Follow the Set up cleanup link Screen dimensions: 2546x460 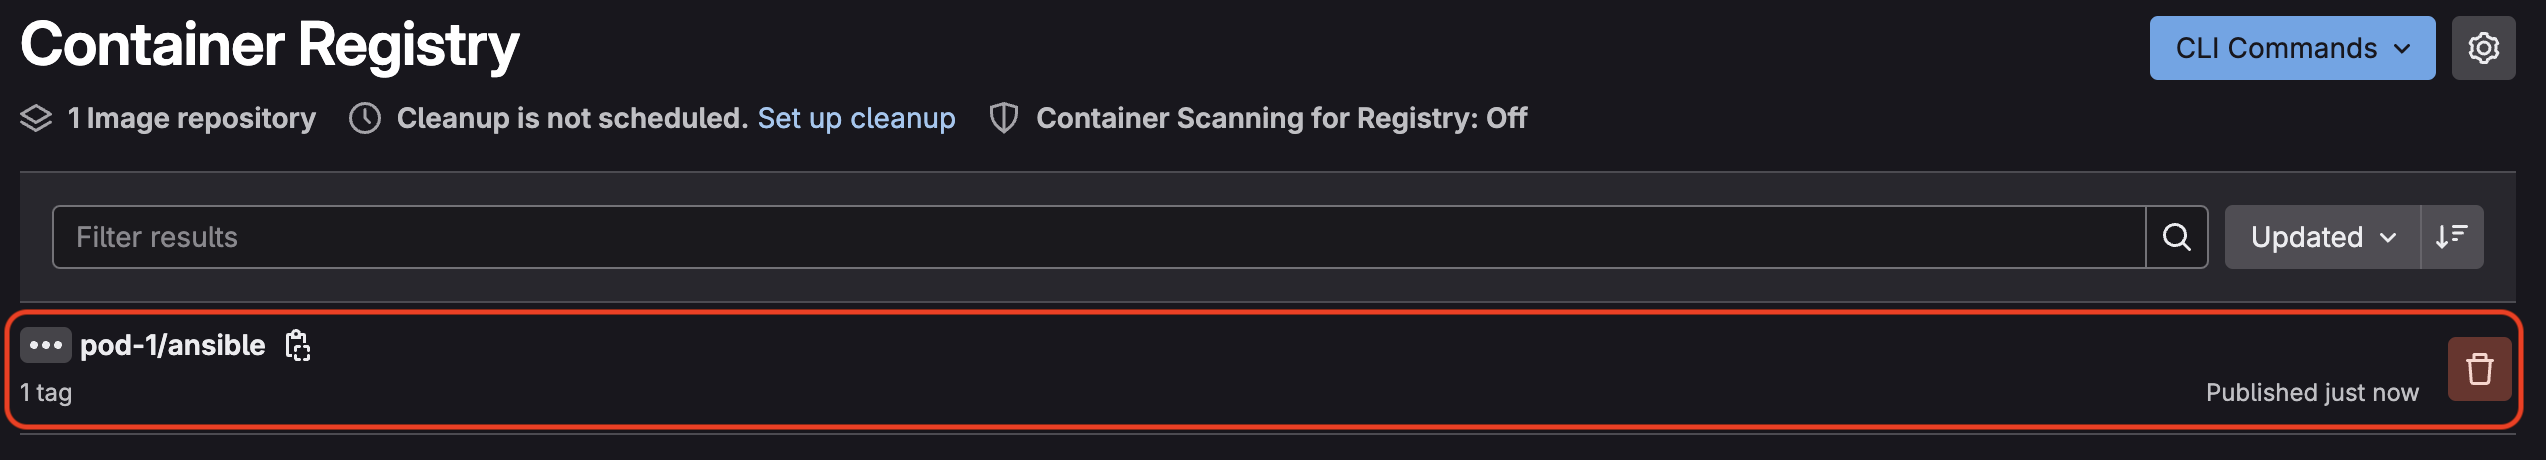point(856,118)
